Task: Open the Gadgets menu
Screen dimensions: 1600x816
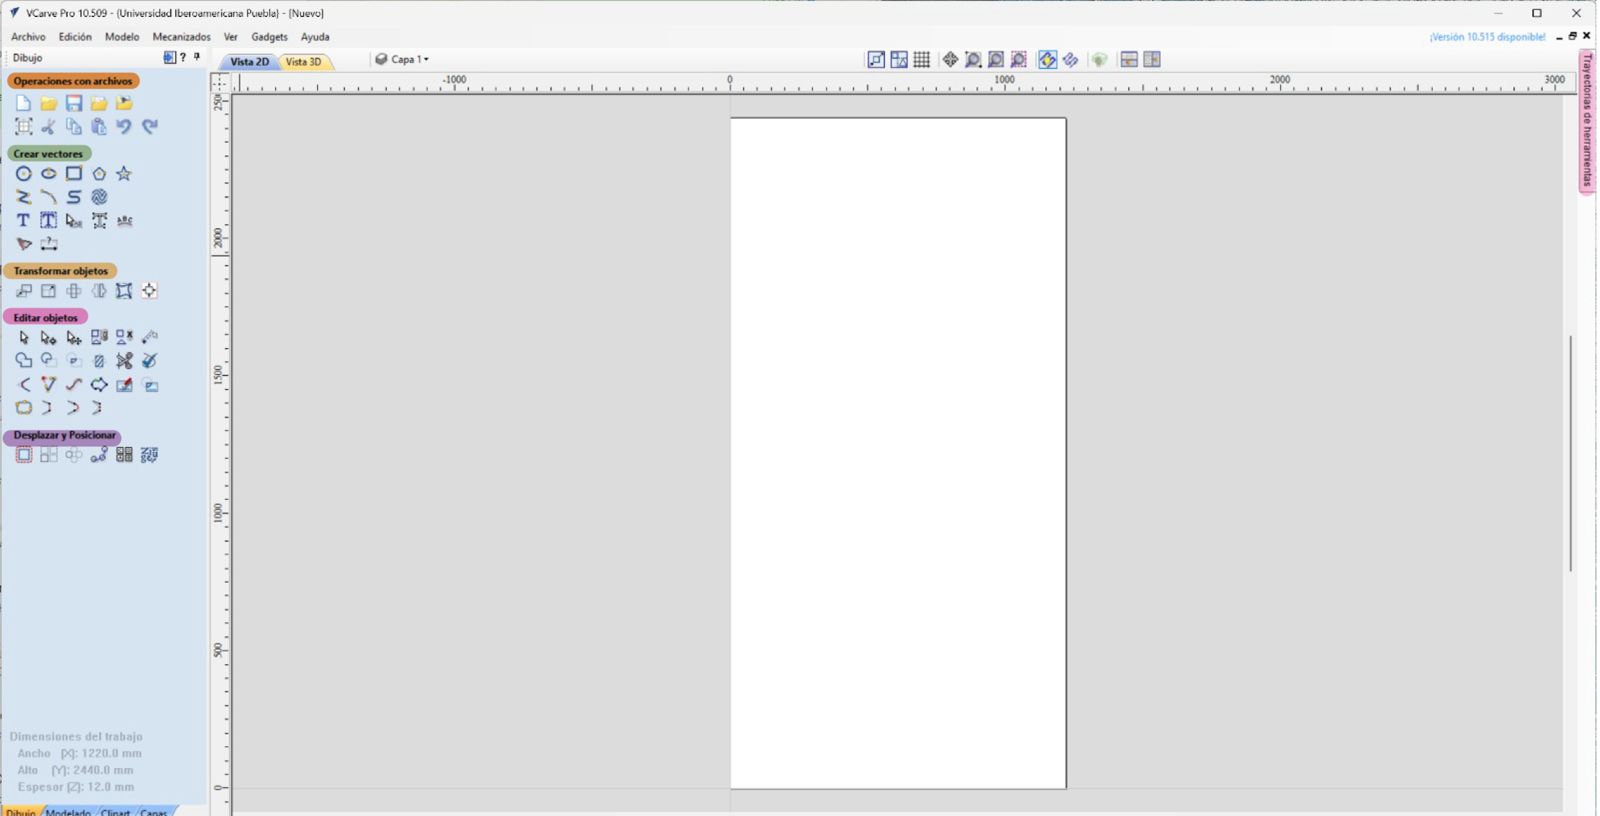Action: point(269,37)
